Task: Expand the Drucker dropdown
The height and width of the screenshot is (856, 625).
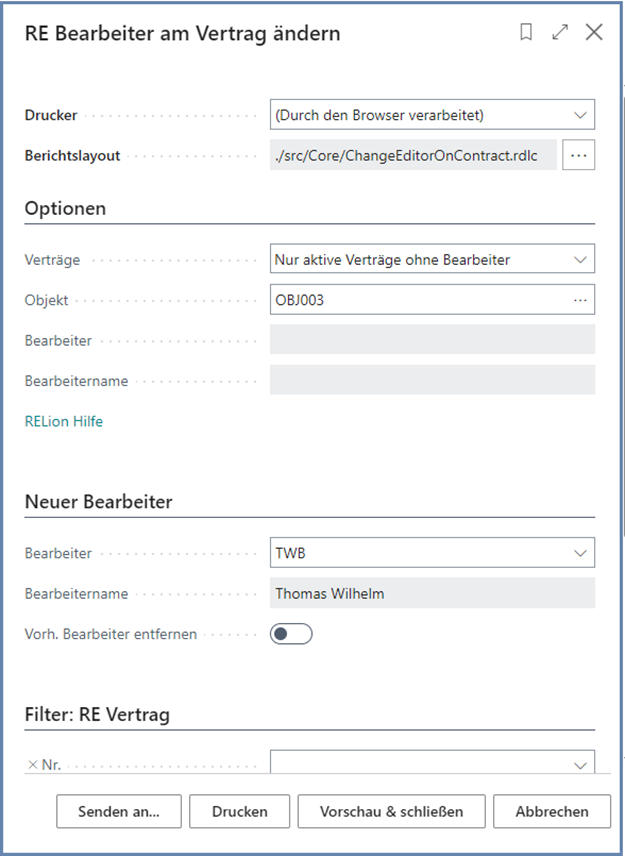Action: coord(580,115)
